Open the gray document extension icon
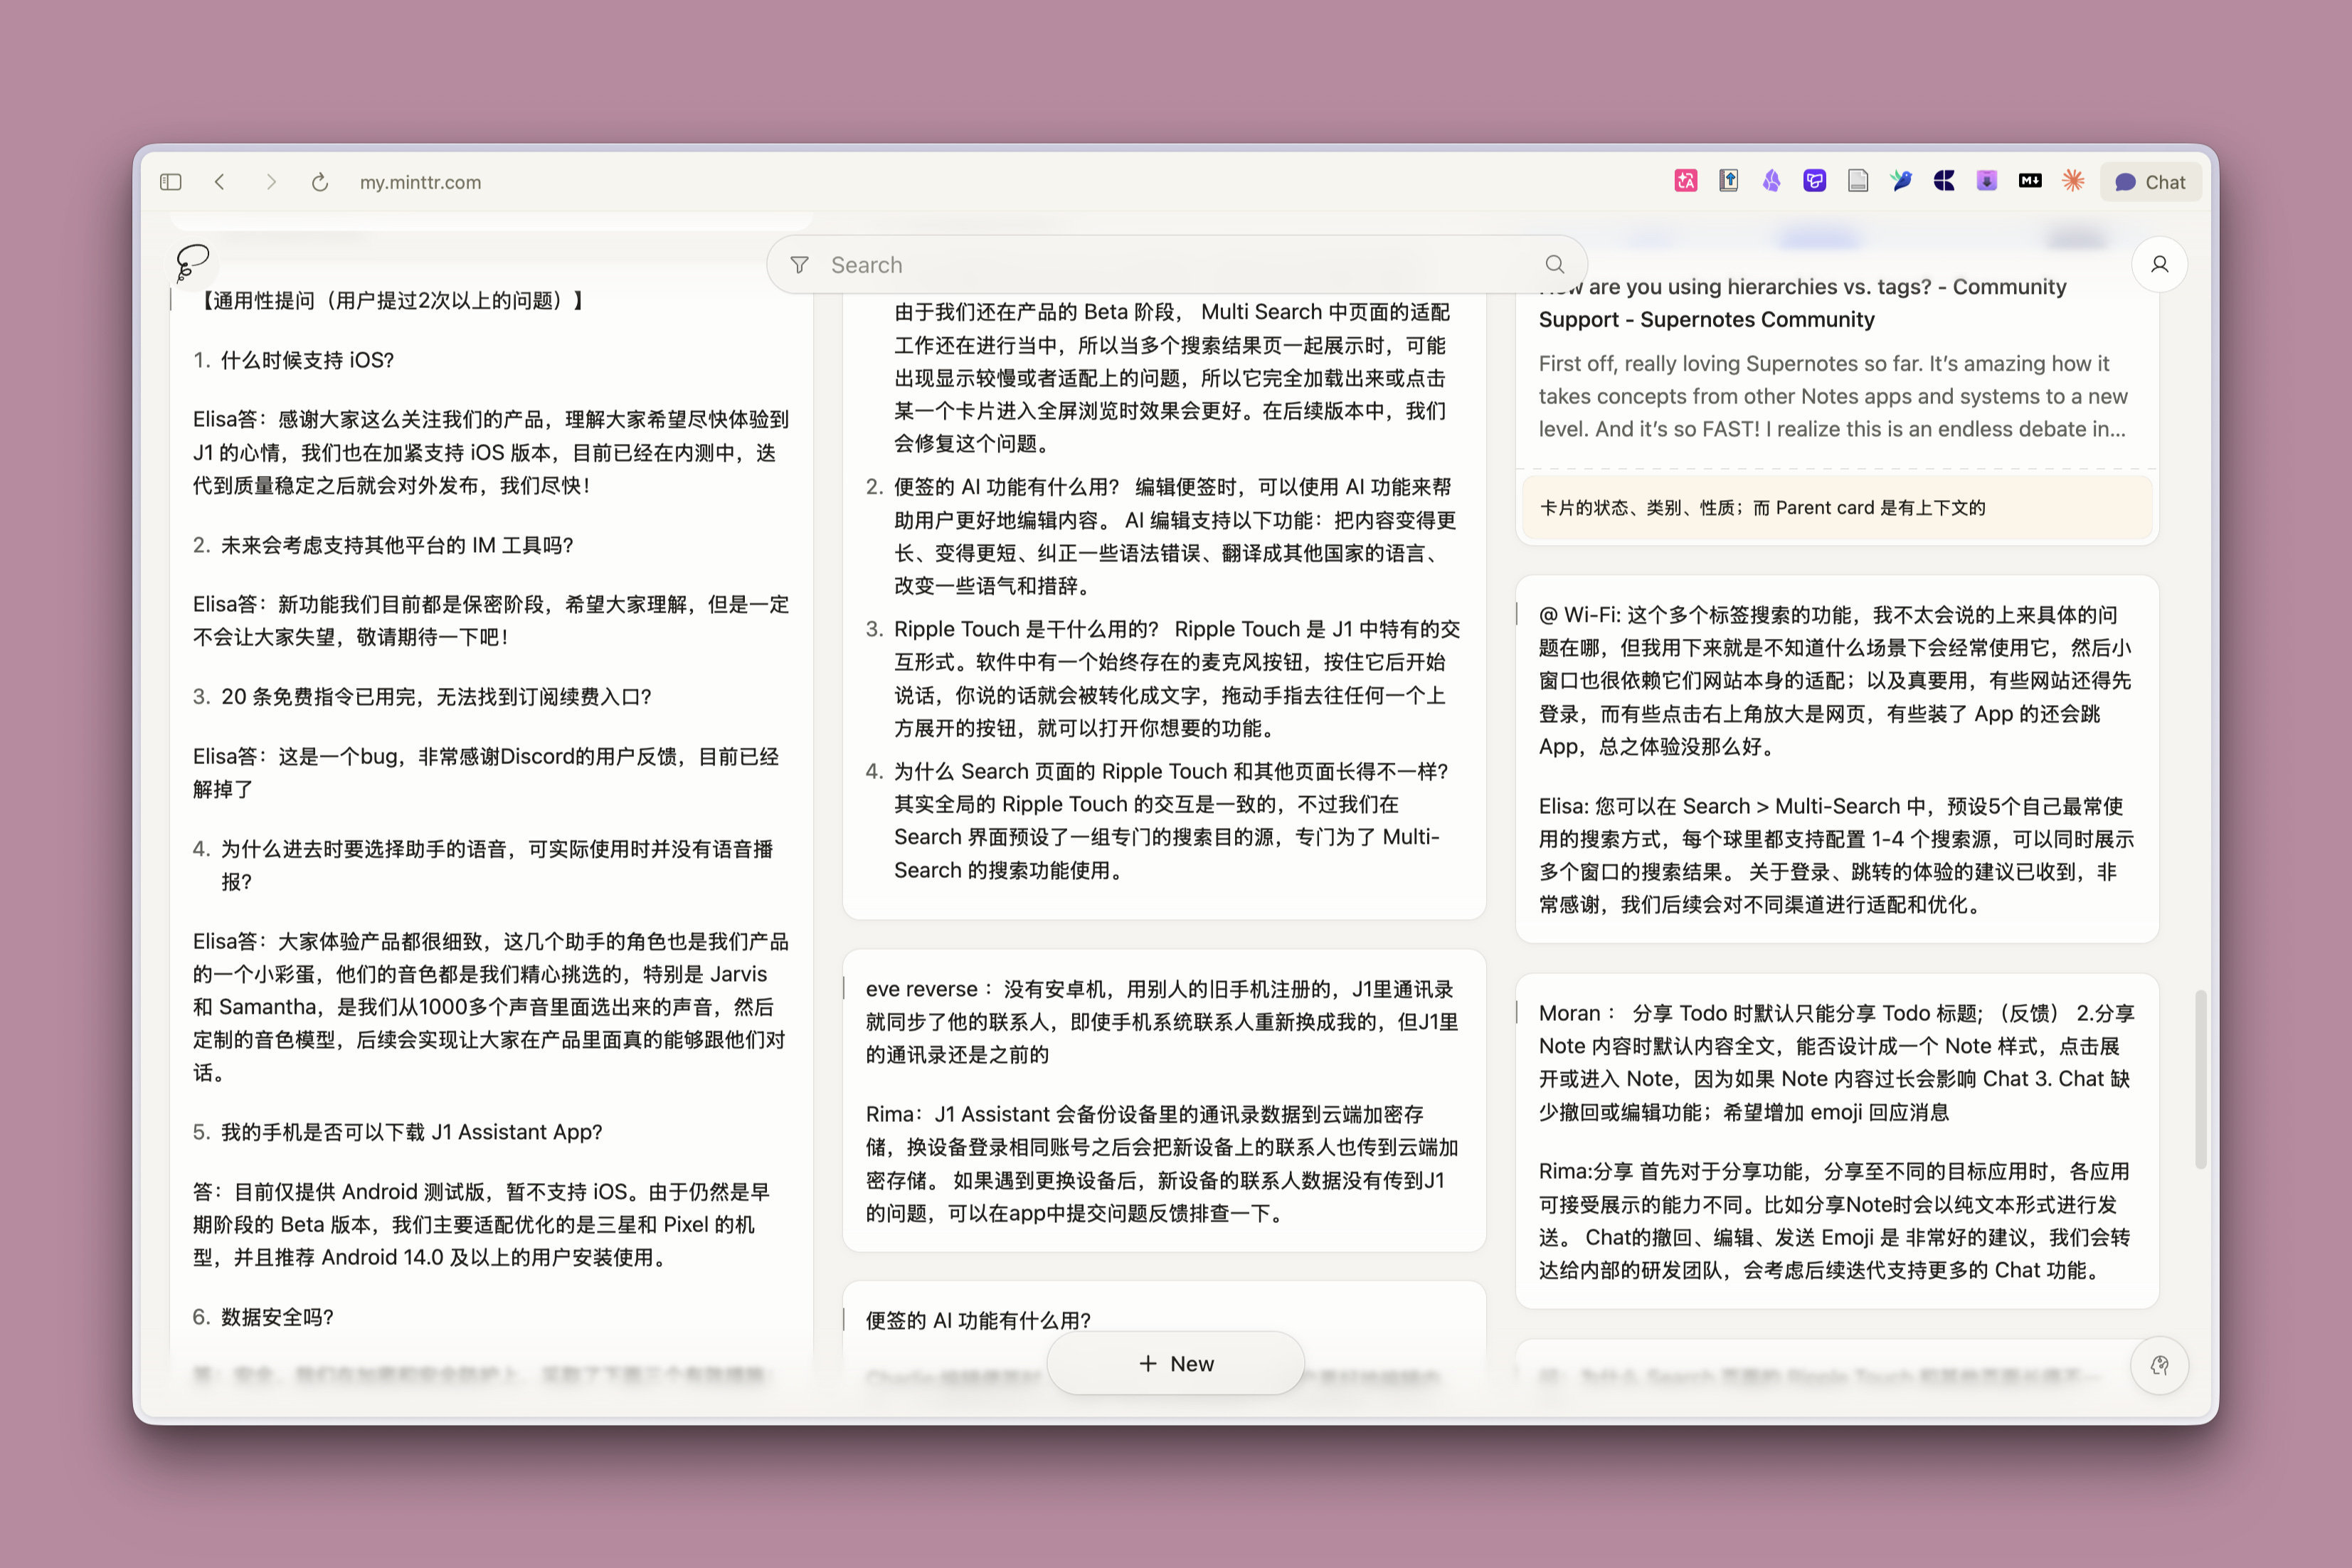The image size is (2352, 1568). coord(1858,181)
